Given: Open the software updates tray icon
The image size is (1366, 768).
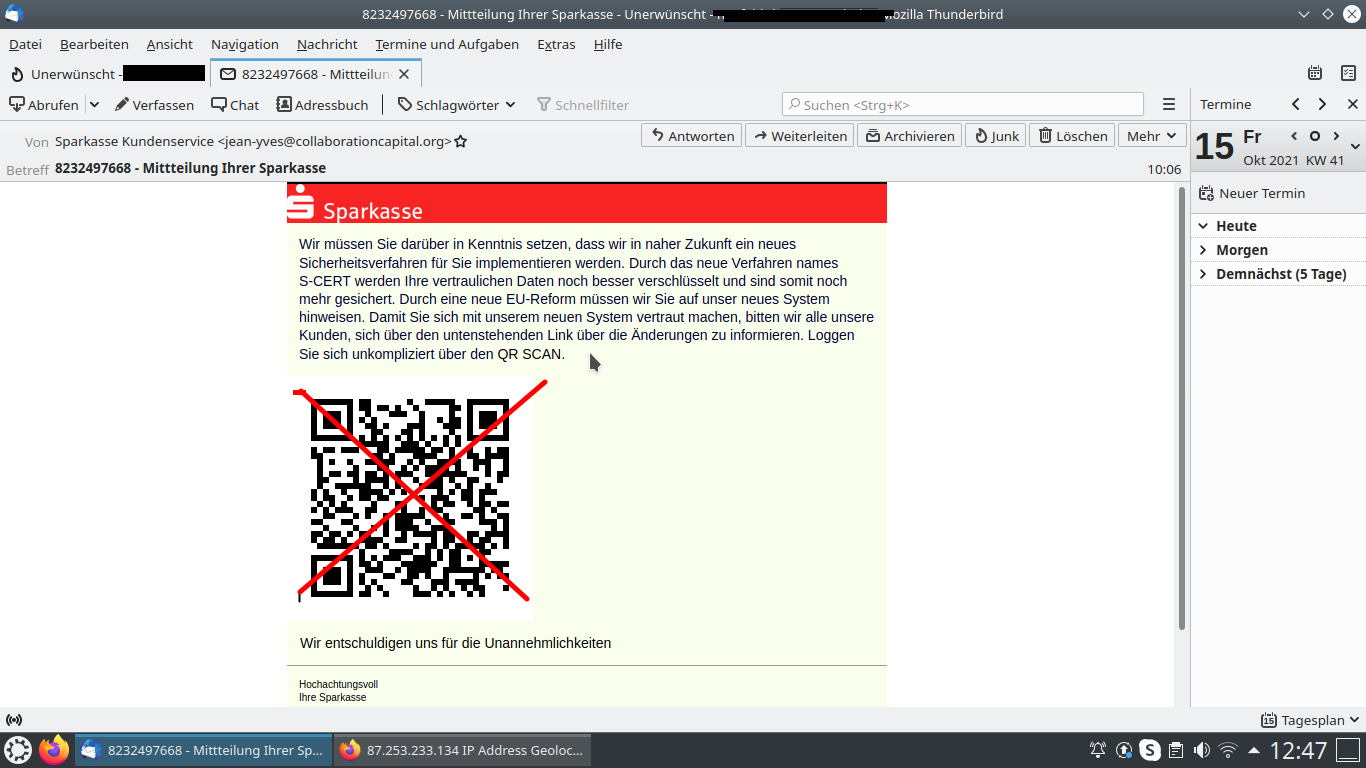Looking at the screenshot, I should point(1124,750).
